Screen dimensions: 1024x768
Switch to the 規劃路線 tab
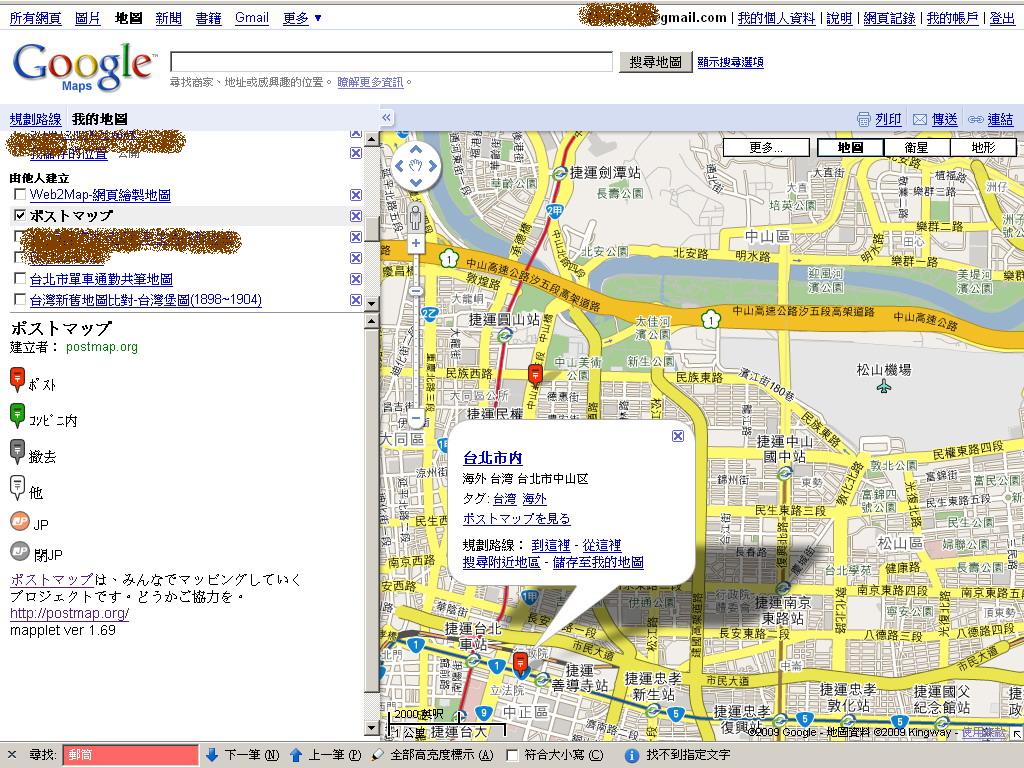[x=34, y=118]
